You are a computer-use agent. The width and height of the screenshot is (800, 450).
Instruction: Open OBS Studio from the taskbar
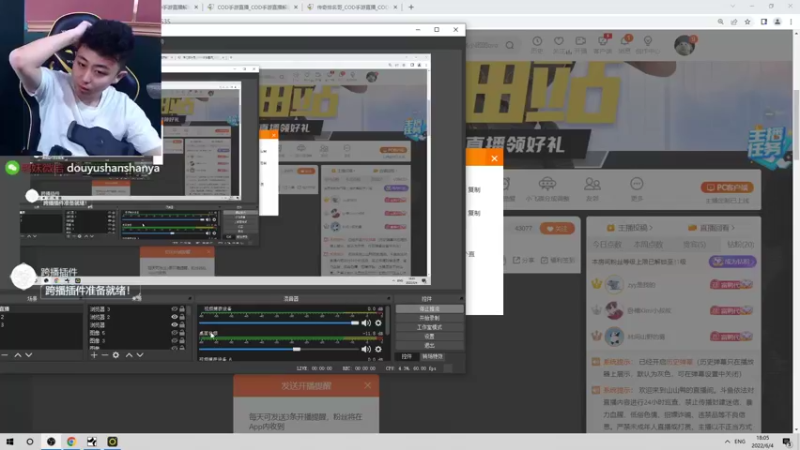pos(51,442)
